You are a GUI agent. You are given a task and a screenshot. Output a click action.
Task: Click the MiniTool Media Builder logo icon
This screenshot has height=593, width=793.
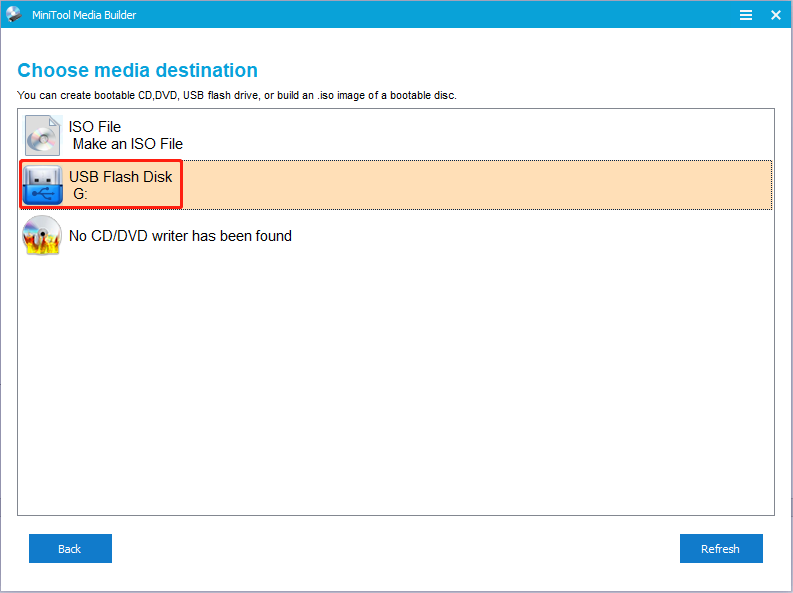(14, 14)
